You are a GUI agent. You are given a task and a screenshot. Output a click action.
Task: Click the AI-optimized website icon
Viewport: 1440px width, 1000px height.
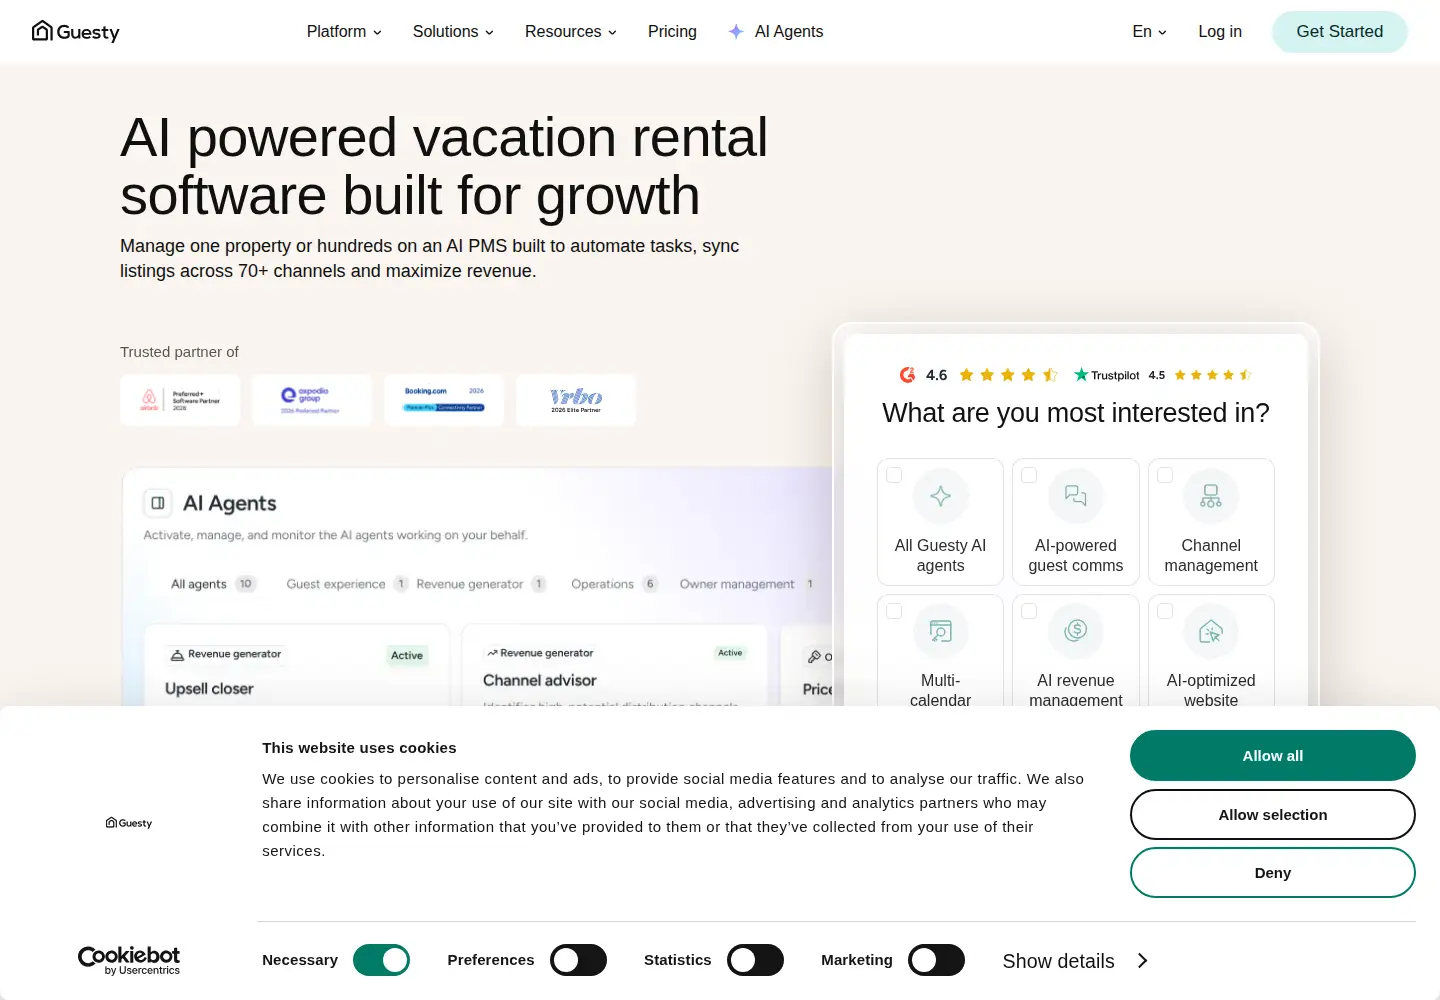point(1211,631)
